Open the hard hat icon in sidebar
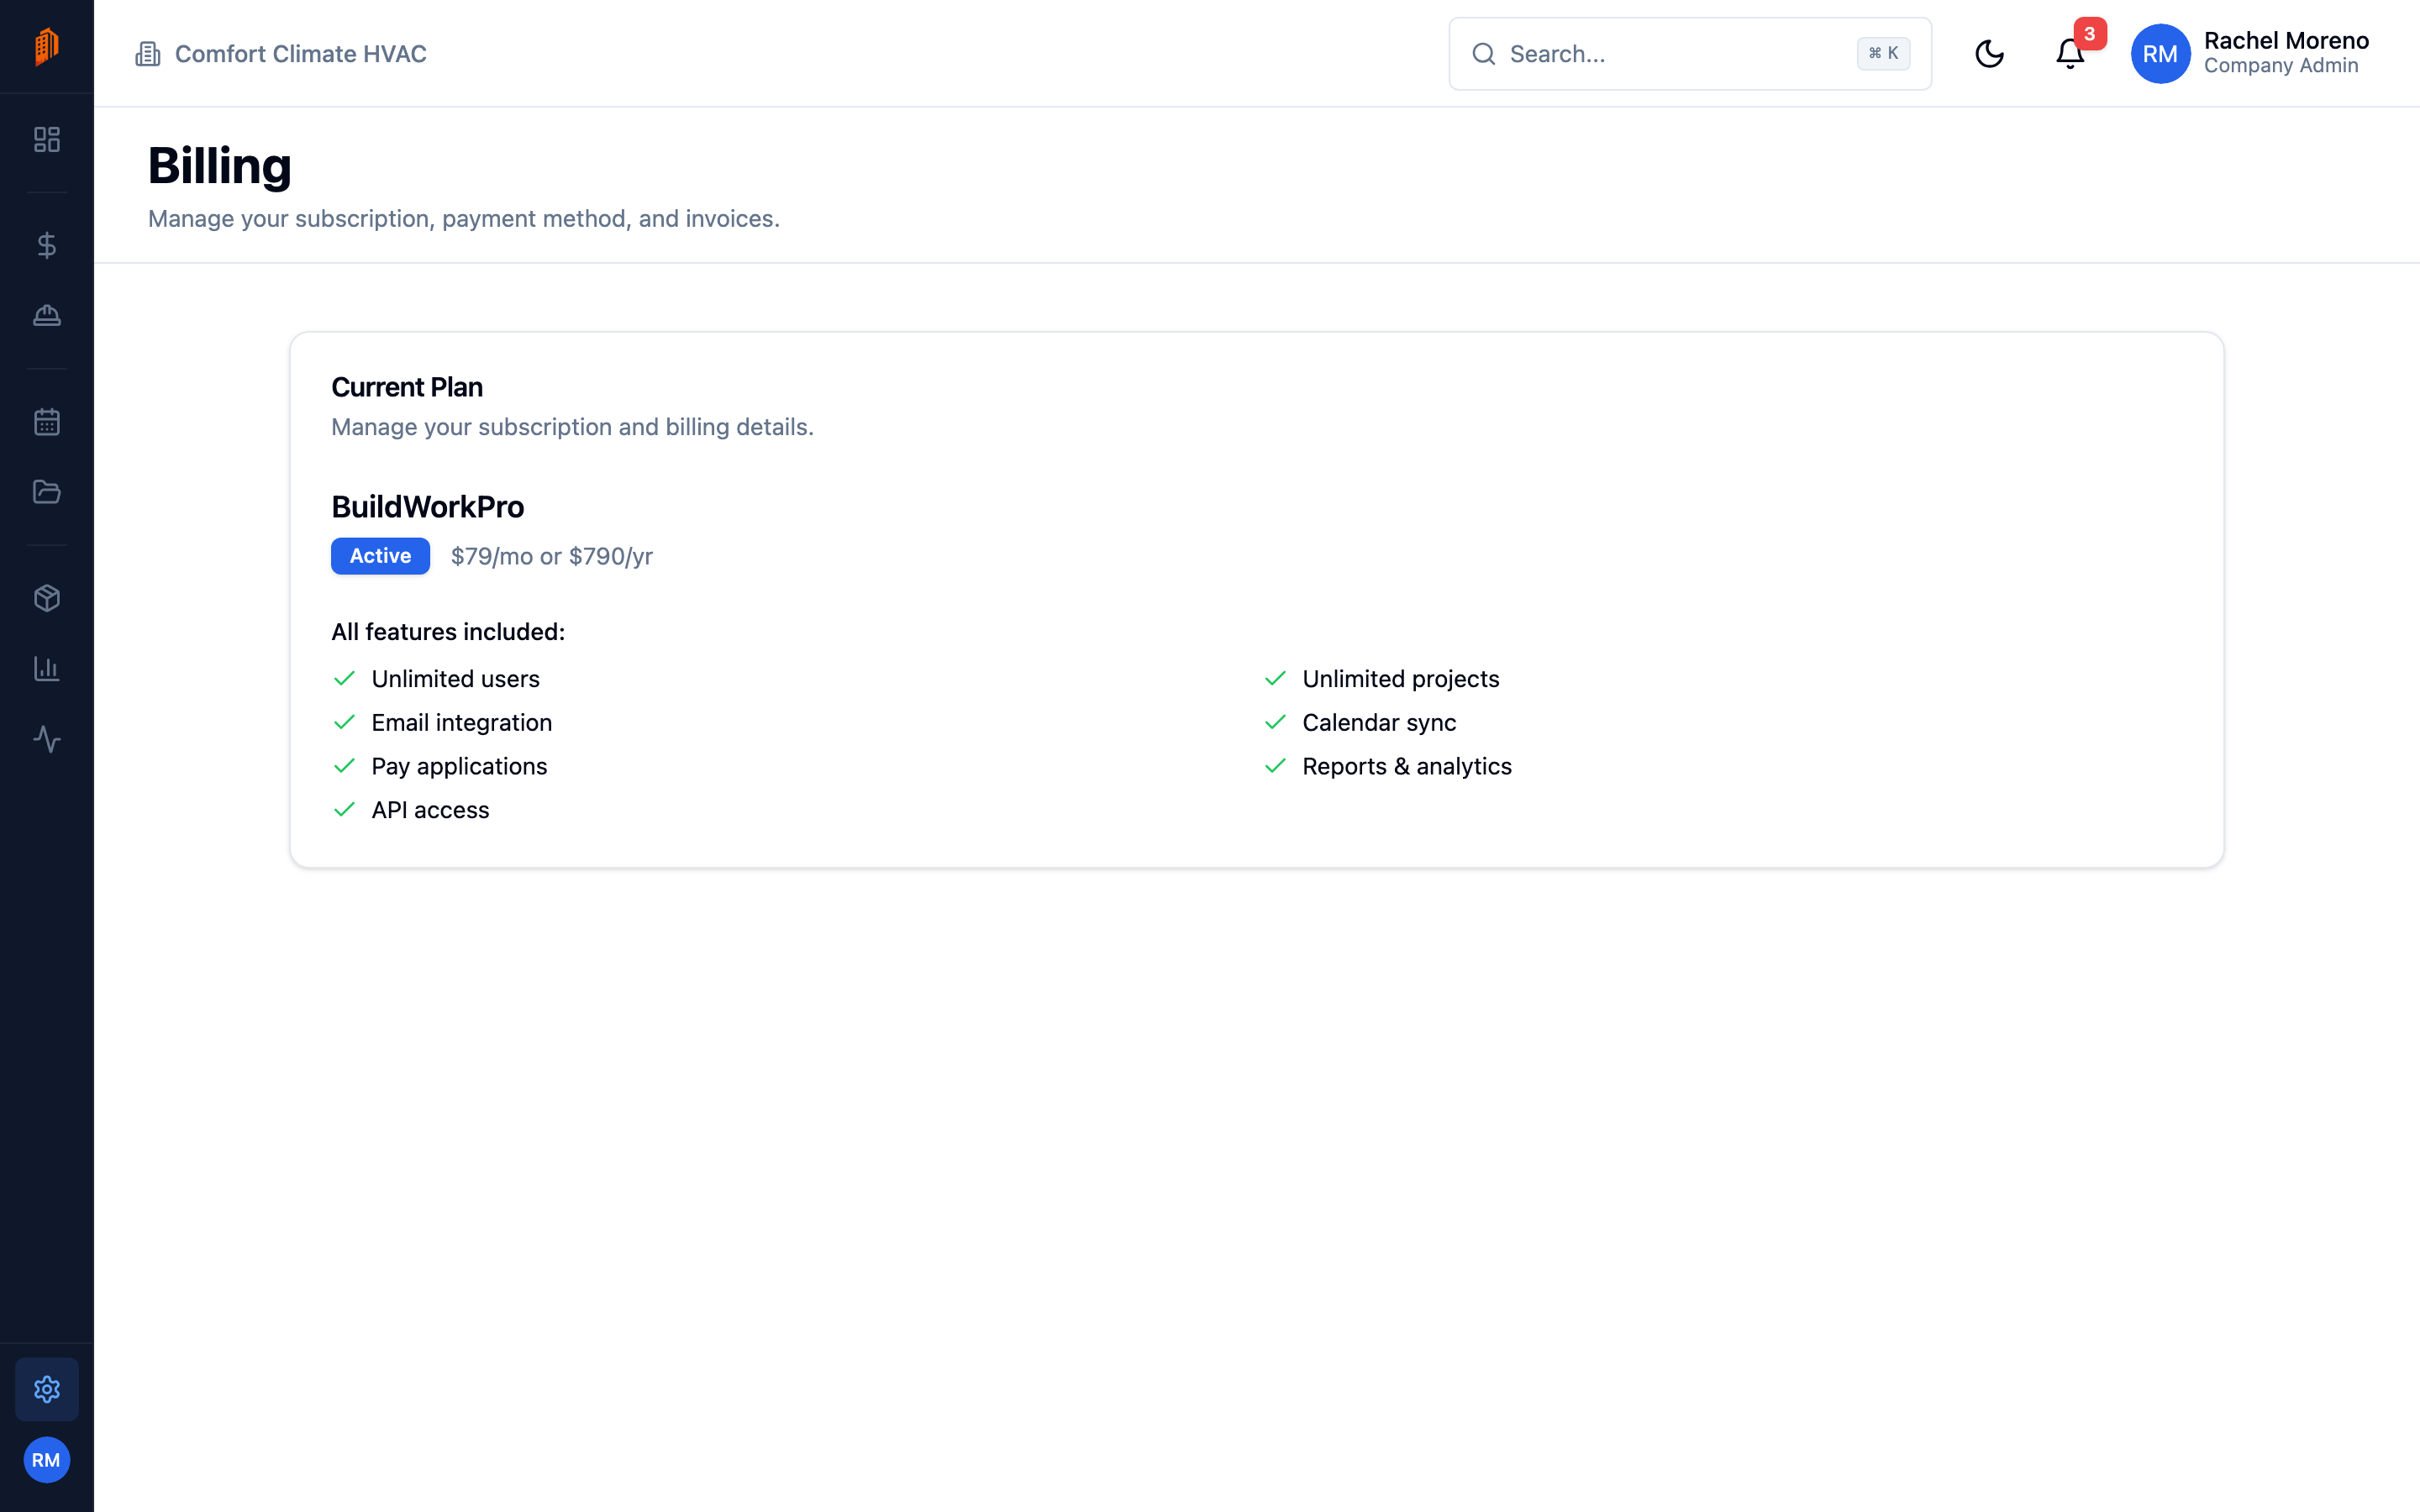 point(47,316)
